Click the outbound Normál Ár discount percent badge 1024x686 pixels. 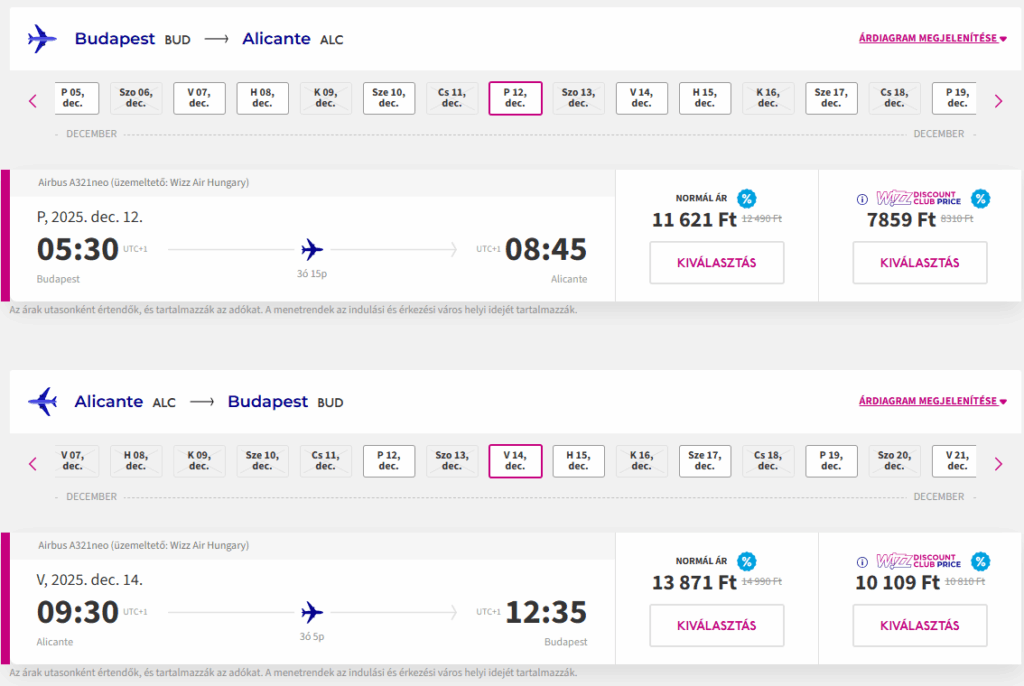(746, 198)
